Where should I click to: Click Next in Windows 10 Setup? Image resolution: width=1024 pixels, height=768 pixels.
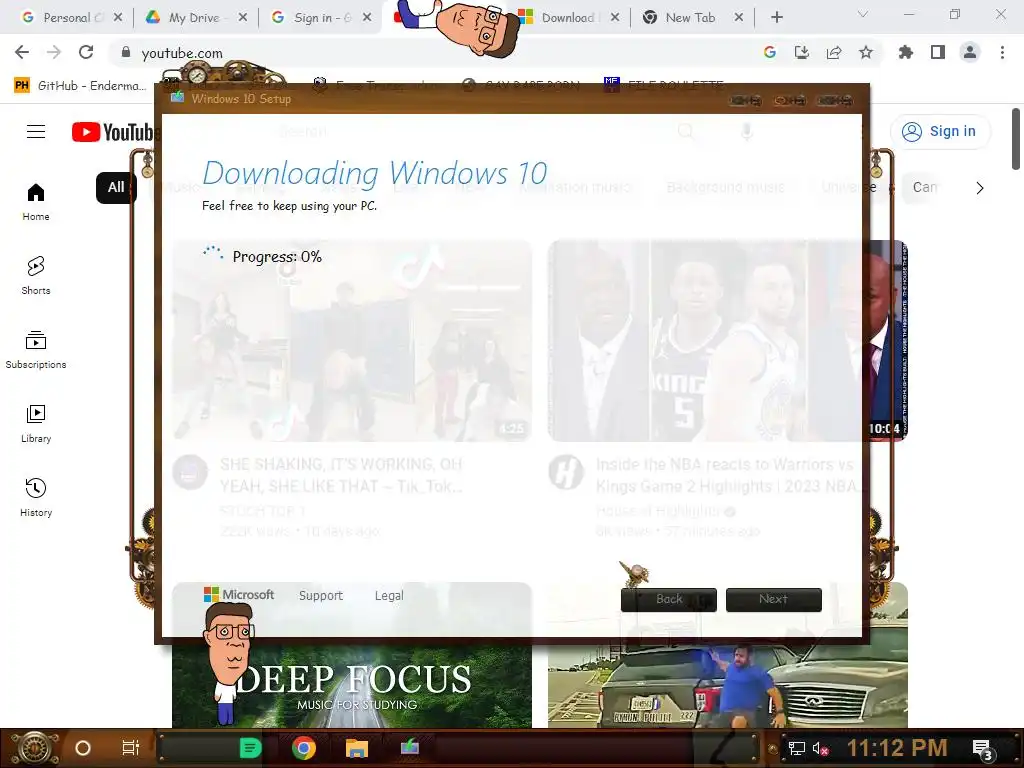coord(774,600)
